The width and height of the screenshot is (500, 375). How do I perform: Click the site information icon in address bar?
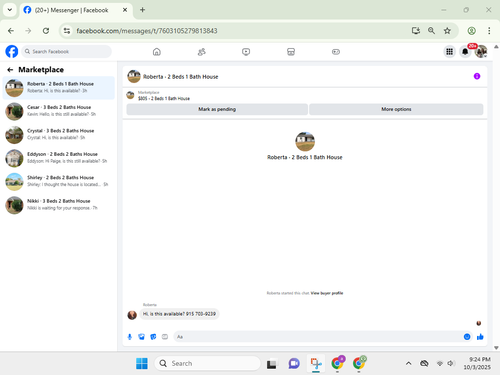click(67, 31)
